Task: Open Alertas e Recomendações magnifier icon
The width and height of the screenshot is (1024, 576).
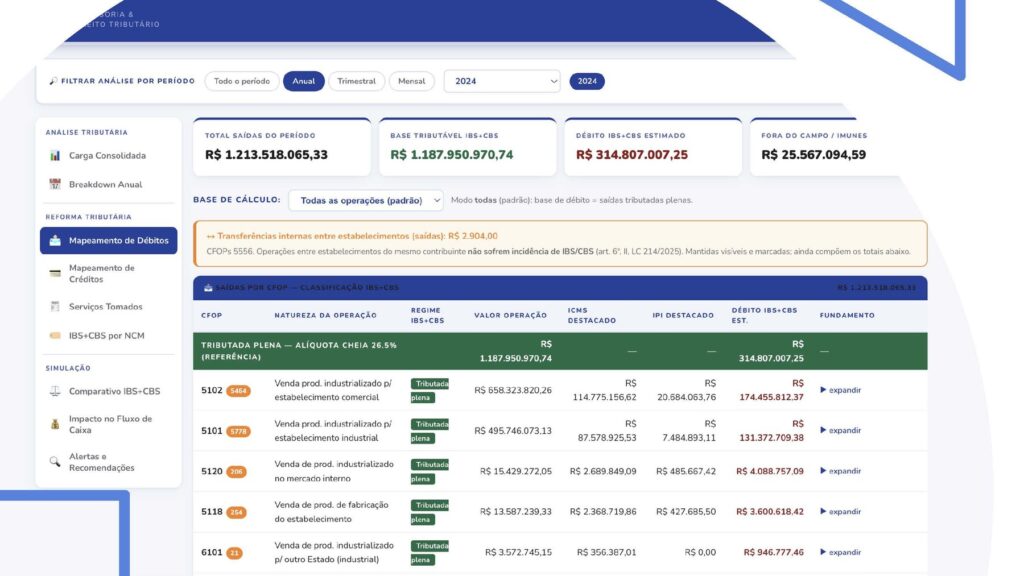Action: tap(55, 462)
